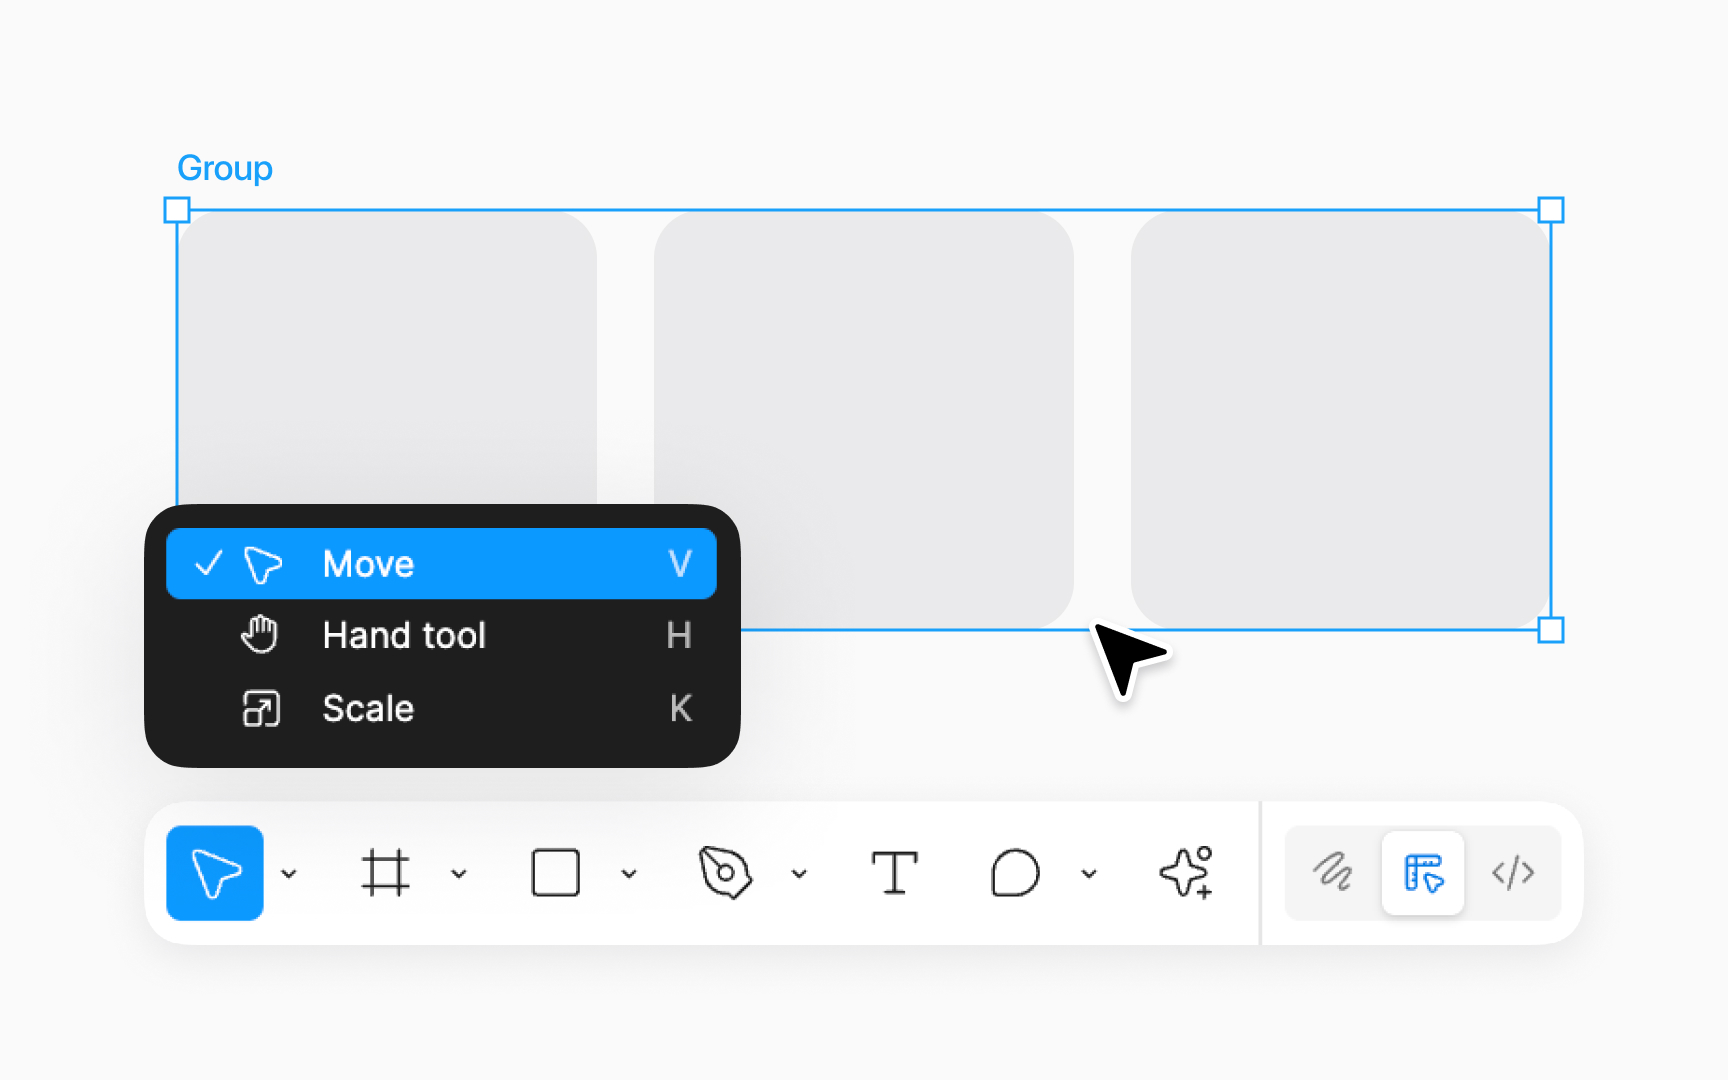The width and height of the screenshot is (1728, 1080).
Task: Select the Text tool
Action: point(895,872)
